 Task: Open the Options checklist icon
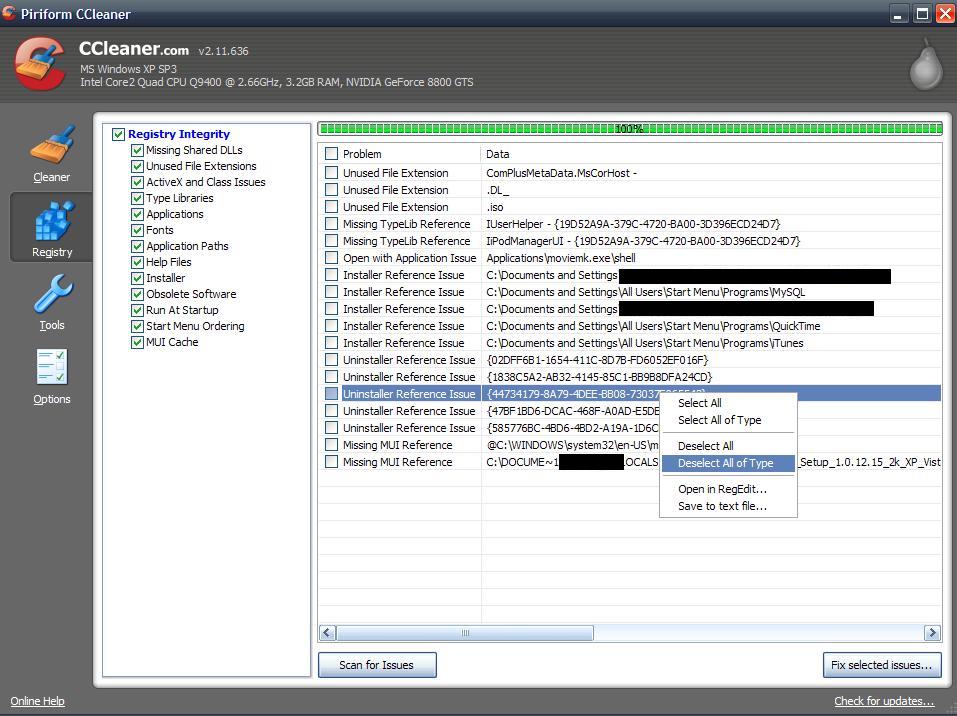tap(52, 367)
